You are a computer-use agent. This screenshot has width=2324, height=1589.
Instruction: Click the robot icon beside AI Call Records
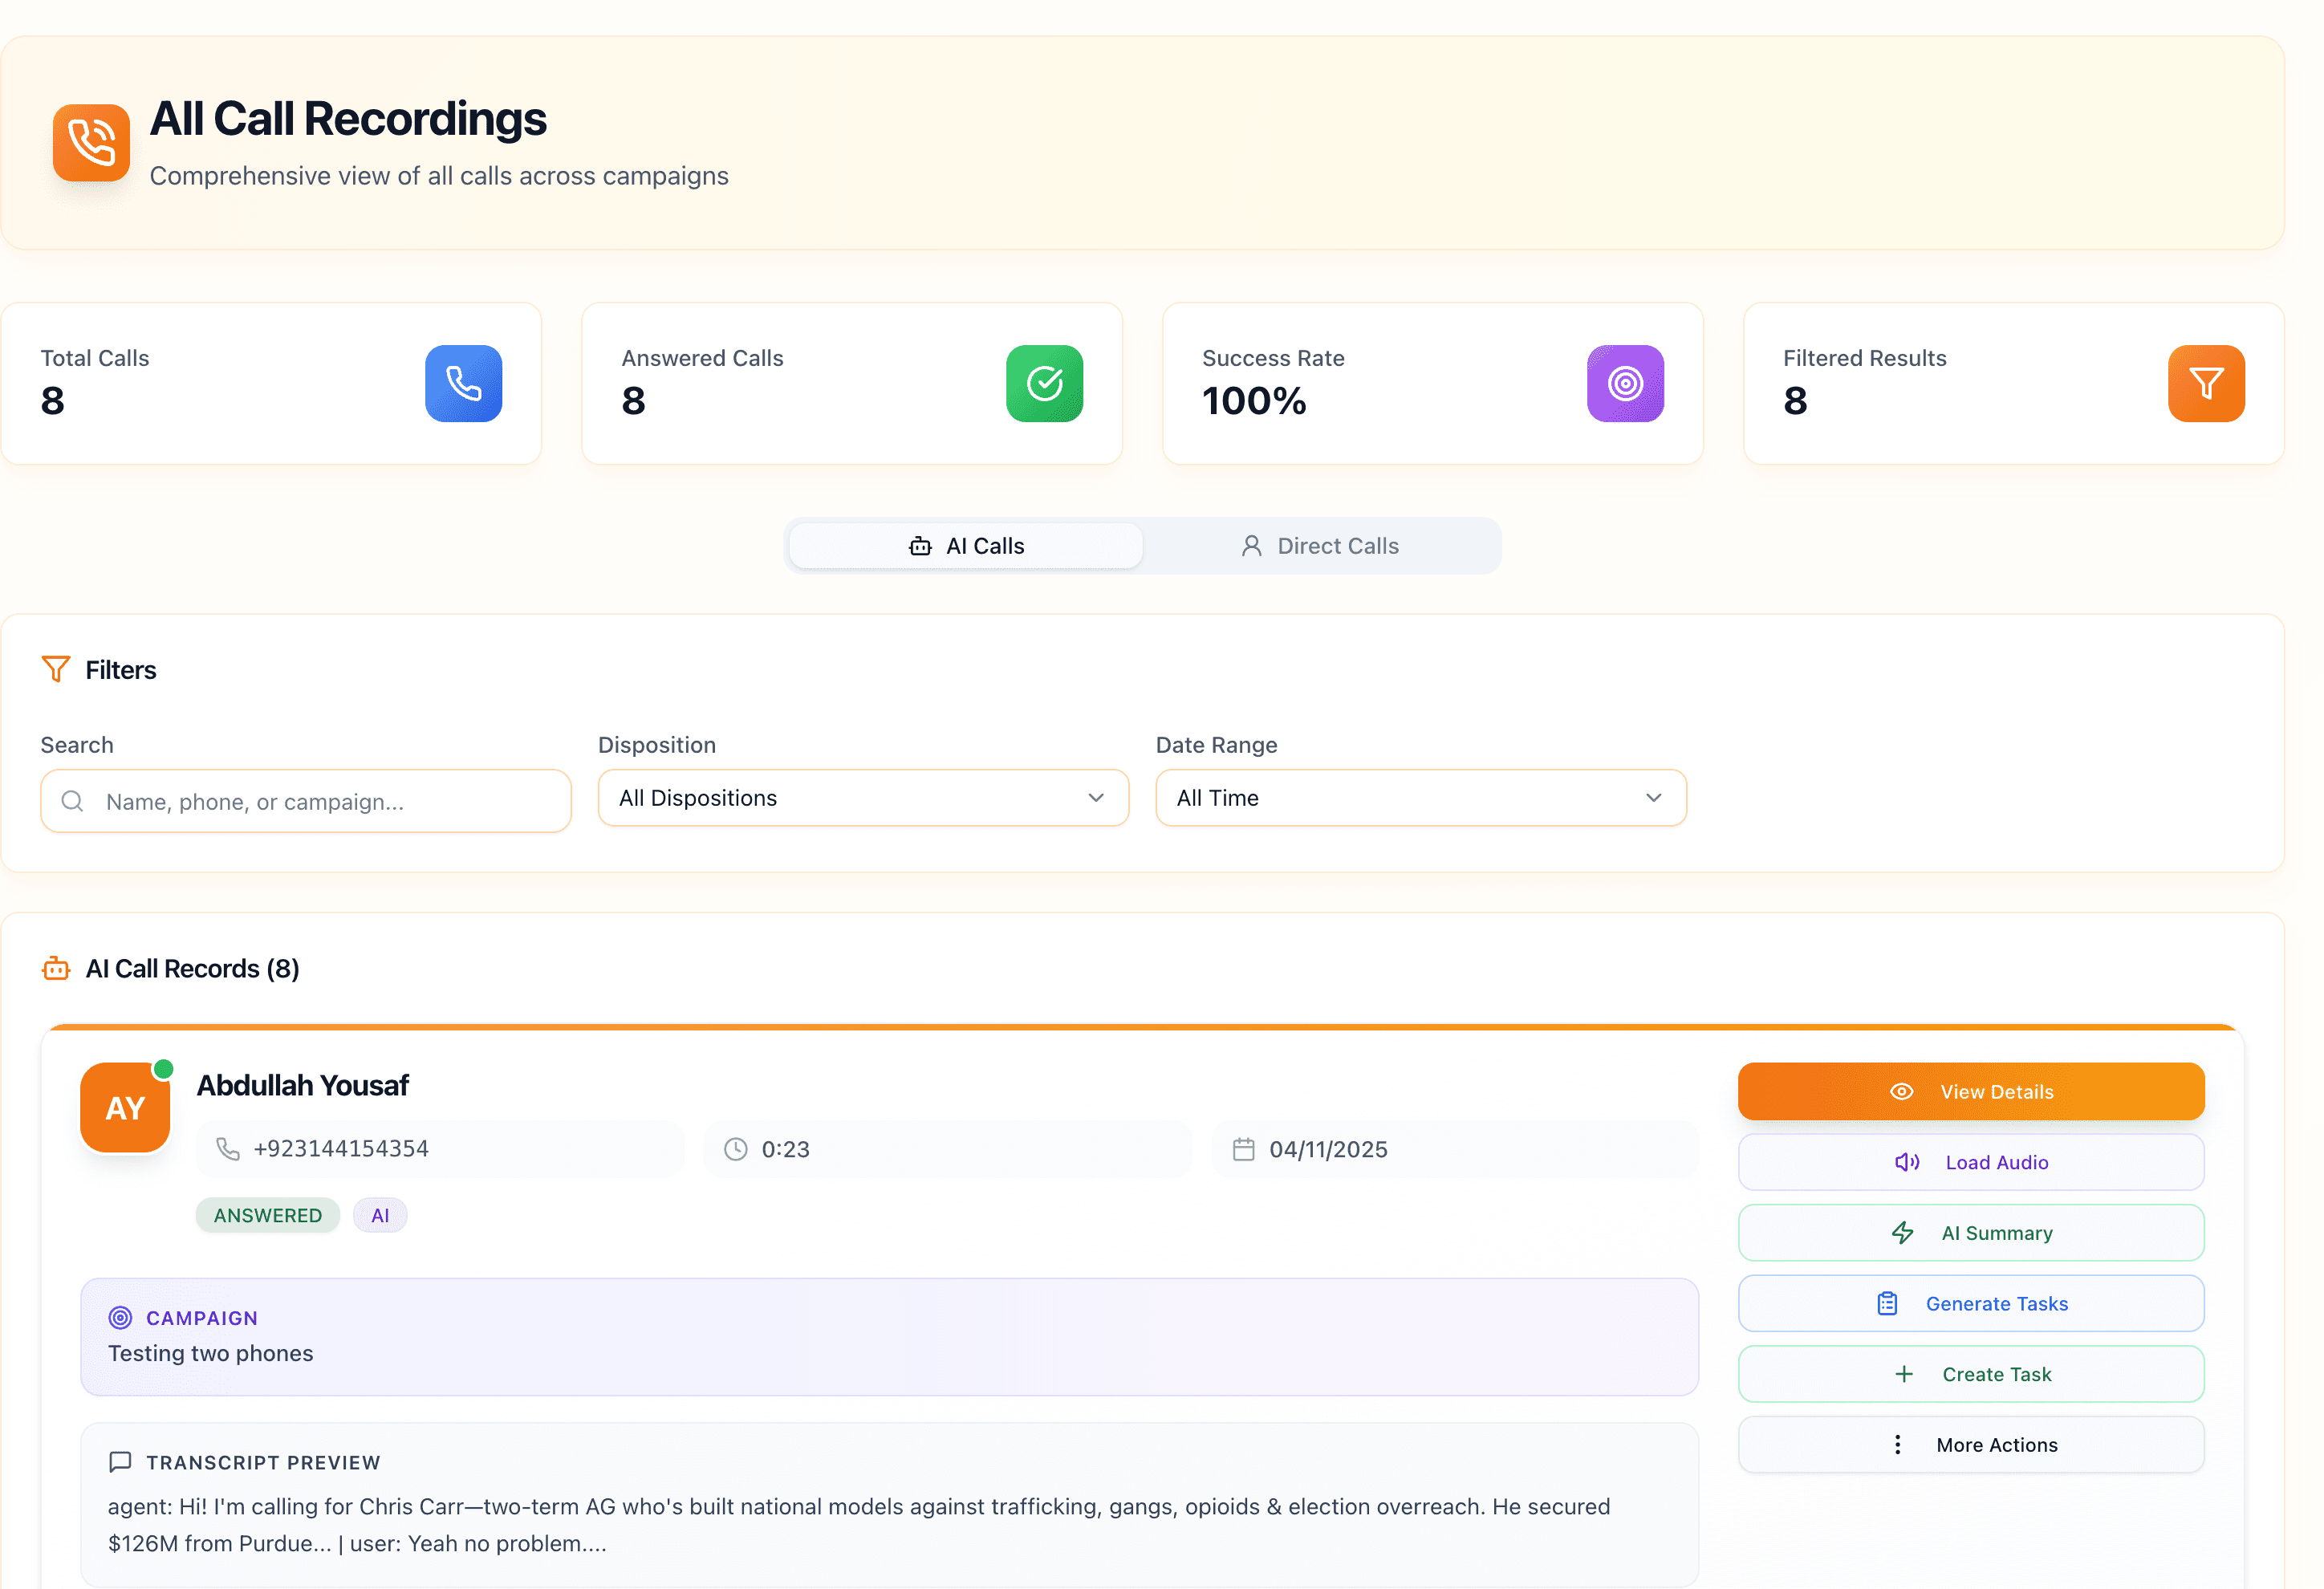pos(56,968)
